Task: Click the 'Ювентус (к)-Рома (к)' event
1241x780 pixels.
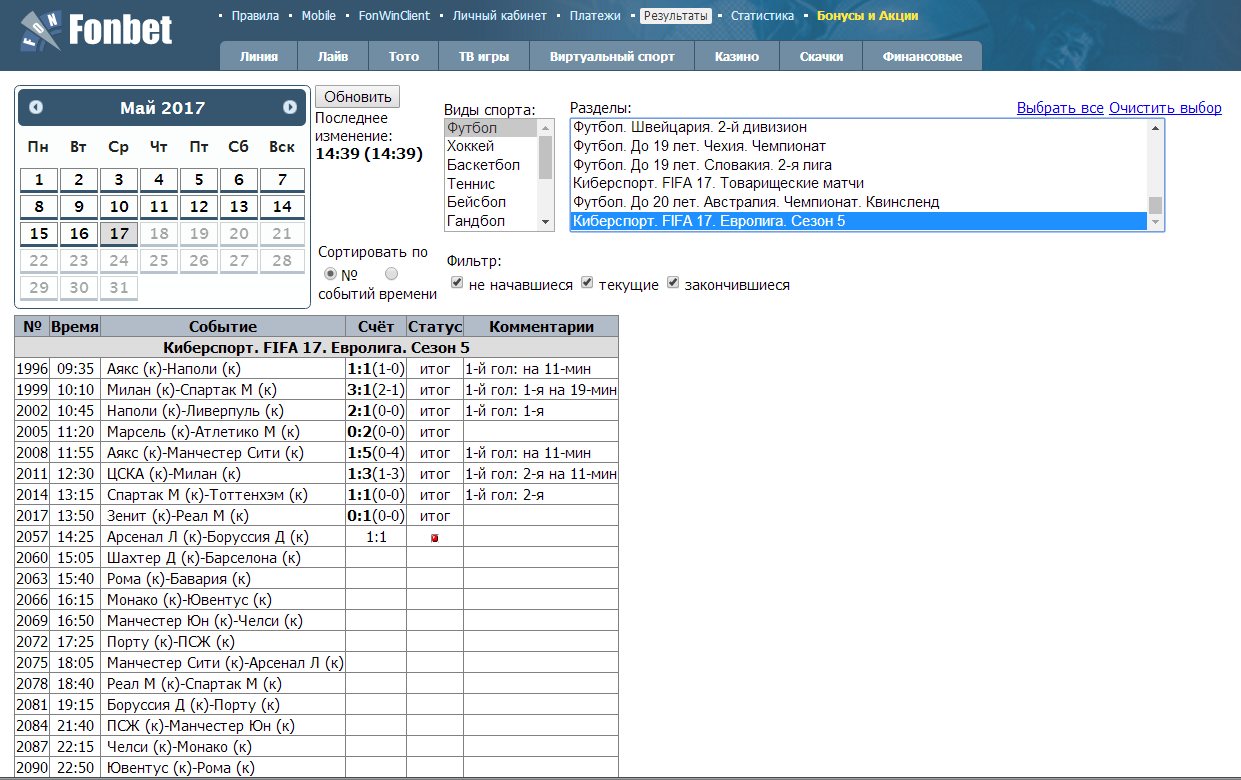Action: point(181,768)
